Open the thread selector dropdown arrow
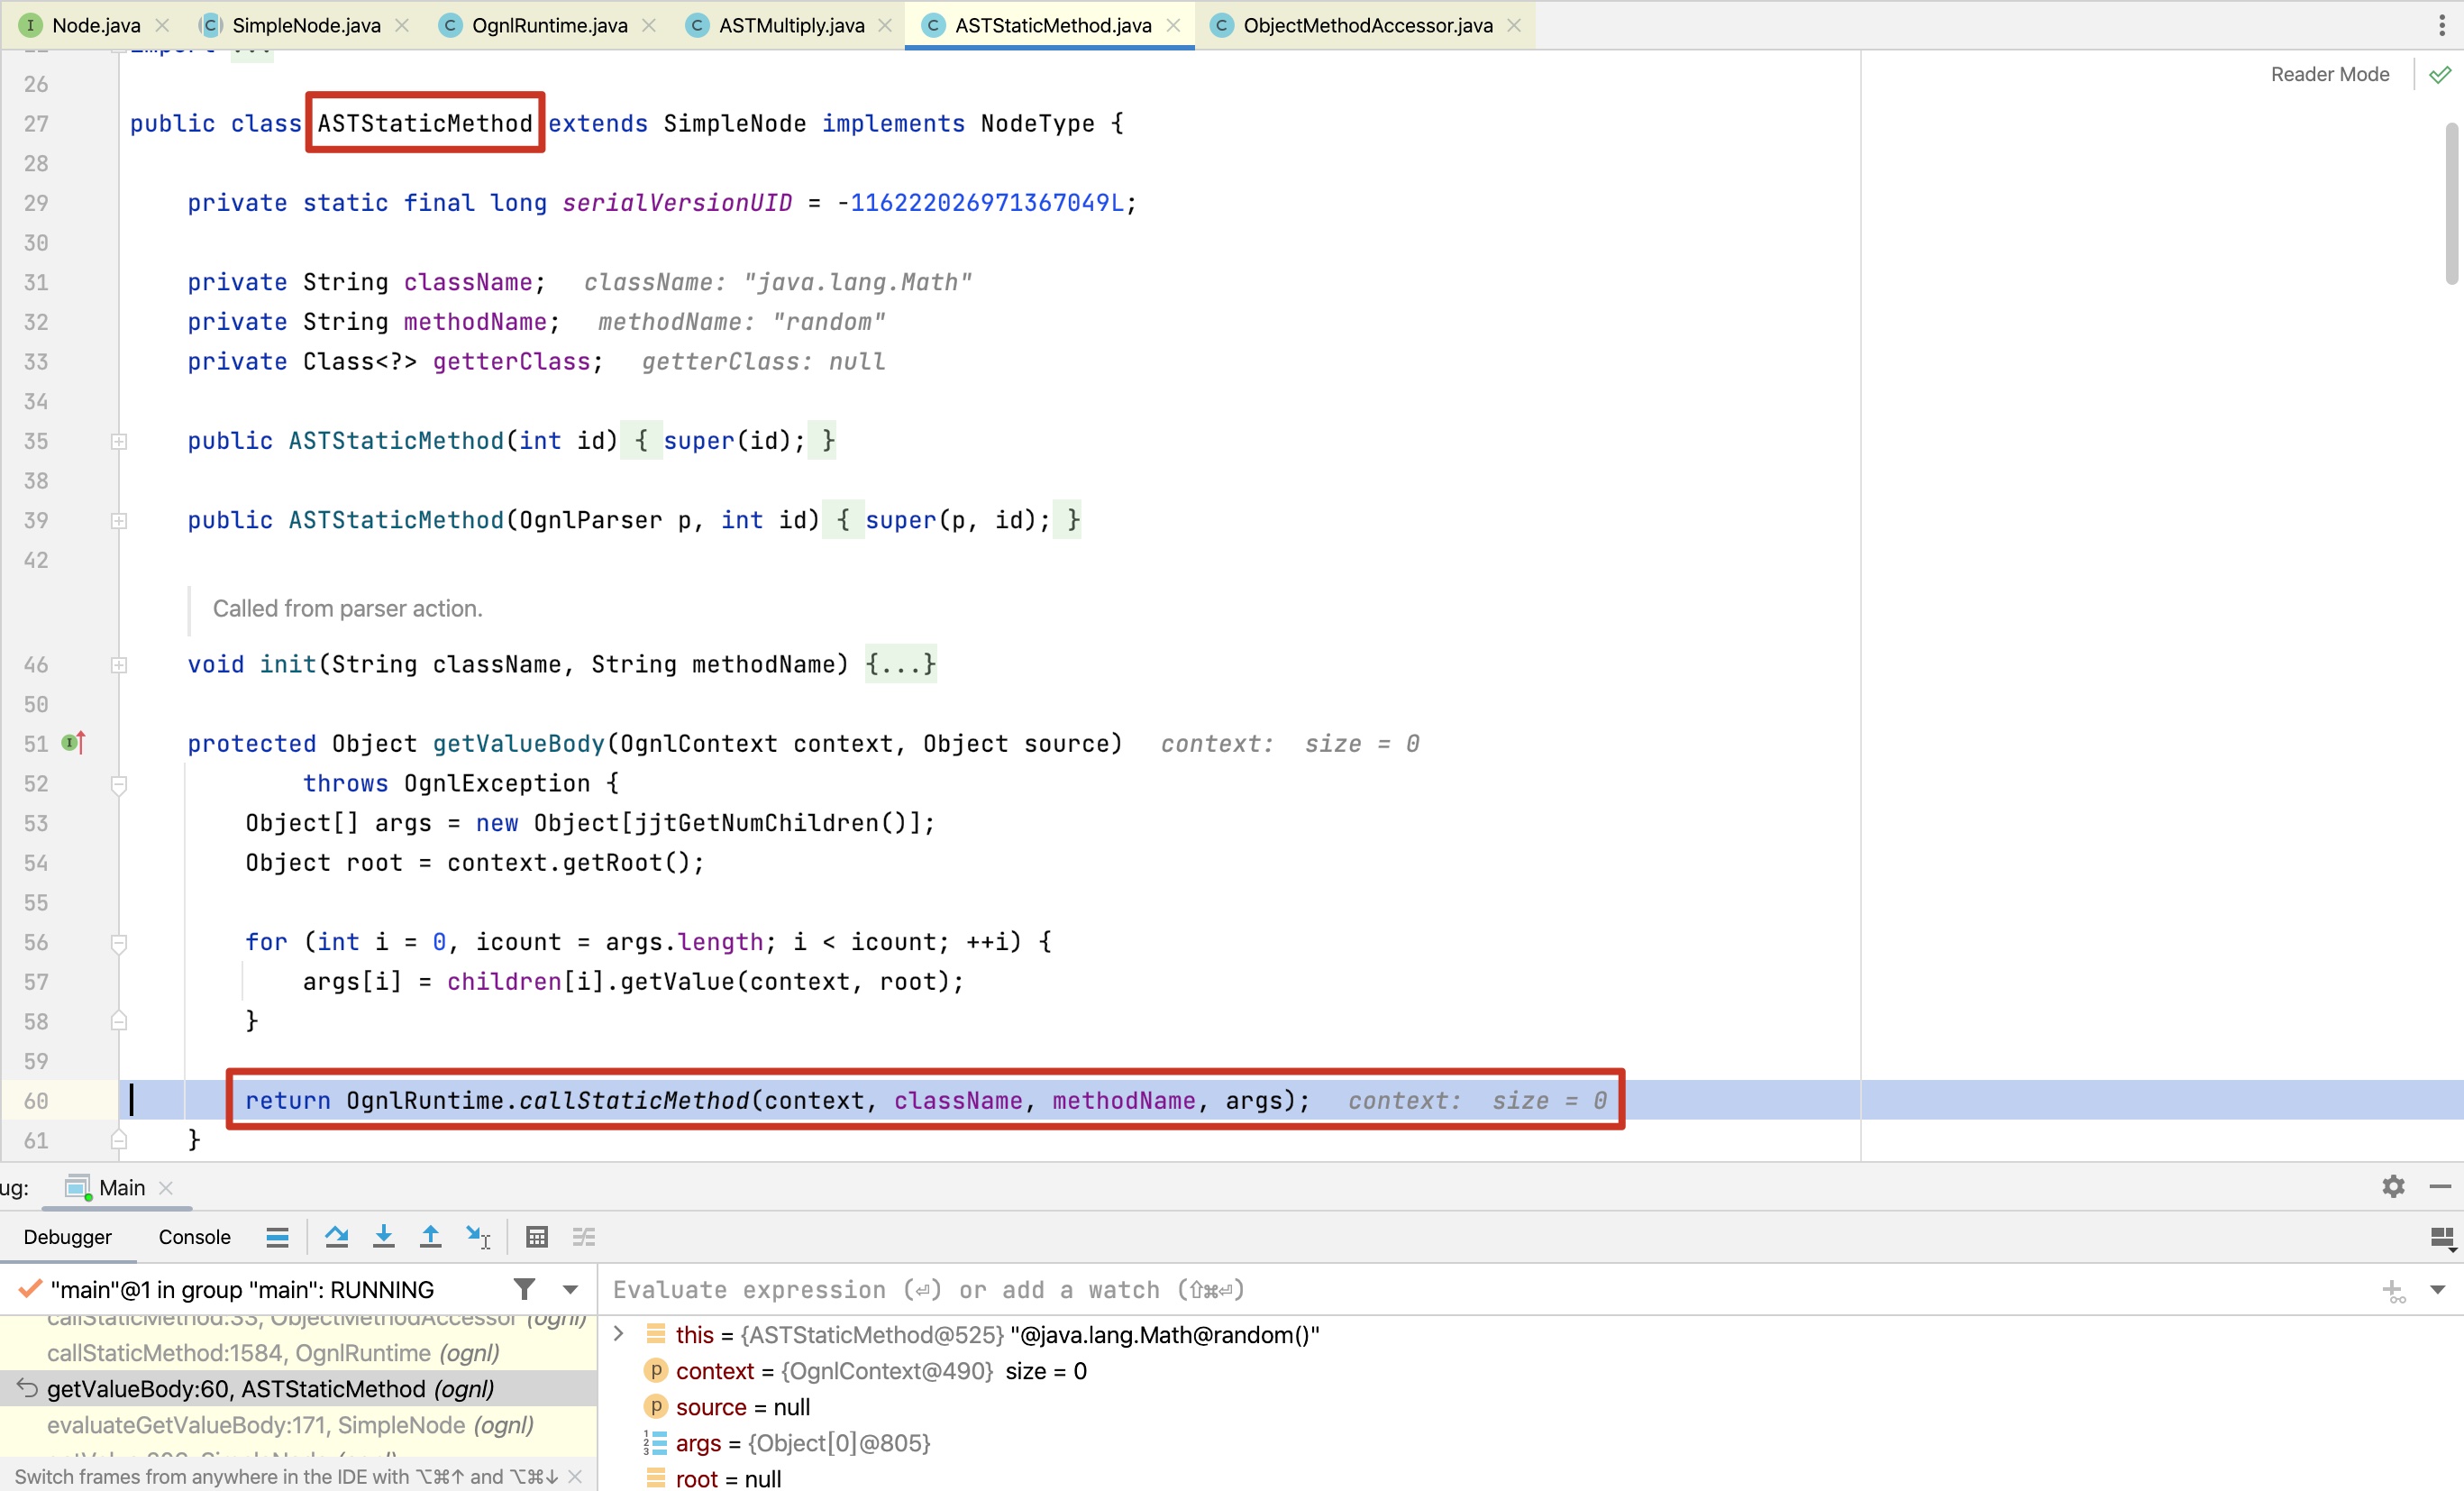 pos(570,1290)
